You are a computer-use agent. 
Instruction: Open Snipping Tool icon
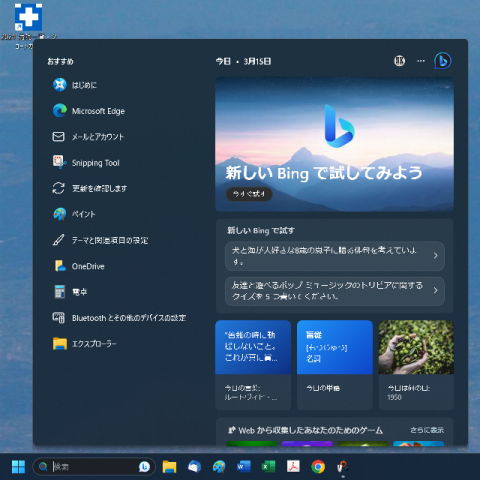tap(59, 162)
